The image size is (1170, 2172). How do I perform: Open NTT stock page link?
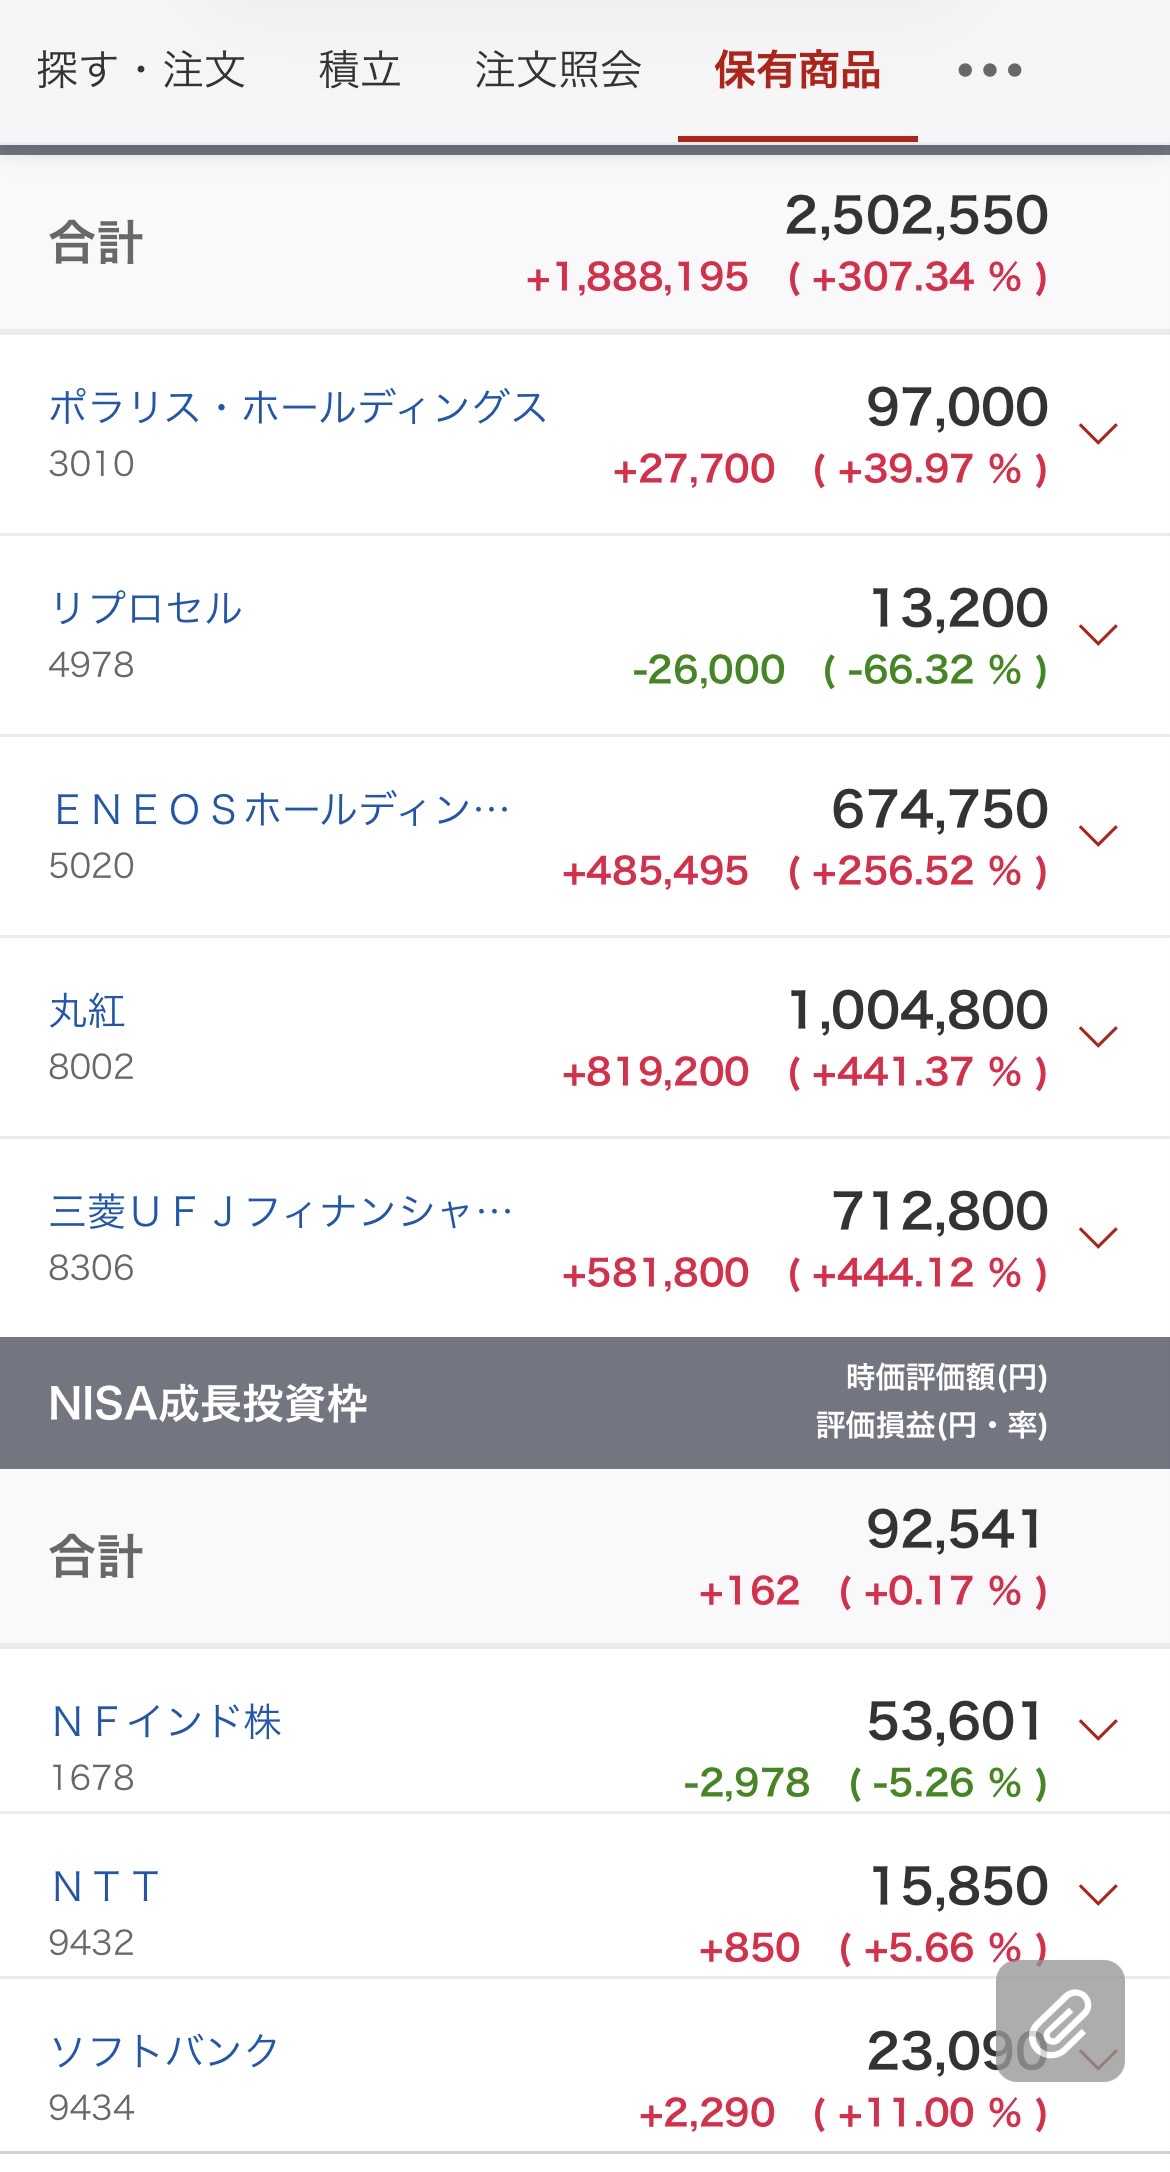[105, 1886]
